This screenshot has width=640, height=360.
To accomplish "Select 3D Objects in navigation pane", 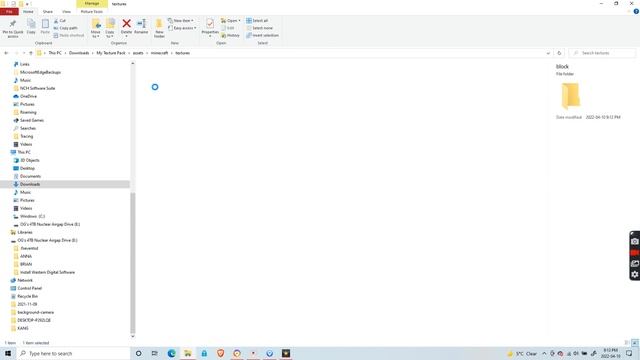I will coord(29,160).
